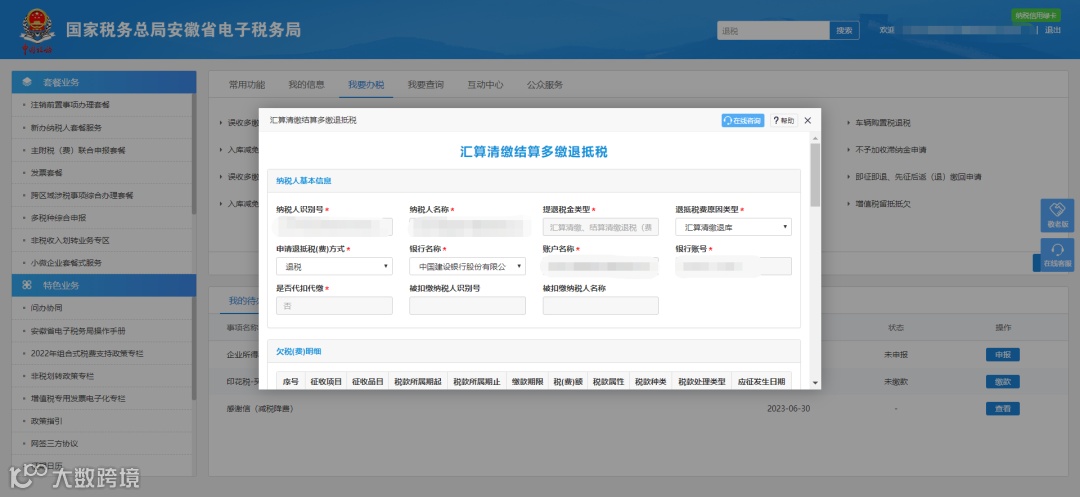
Task: Click the dialog vertical scrollbar thumb
Action: (816, 176)
